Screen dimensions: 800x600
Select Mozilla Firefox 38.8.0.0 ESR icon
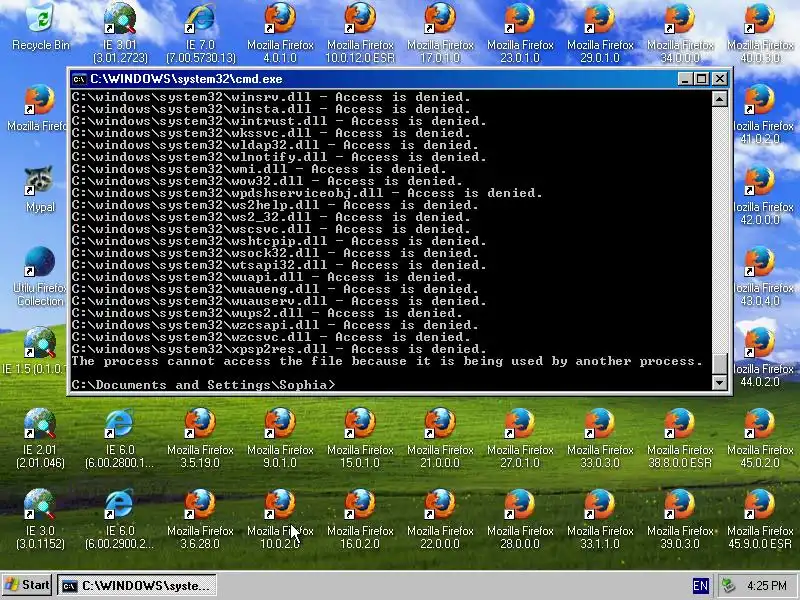(680, 438)
